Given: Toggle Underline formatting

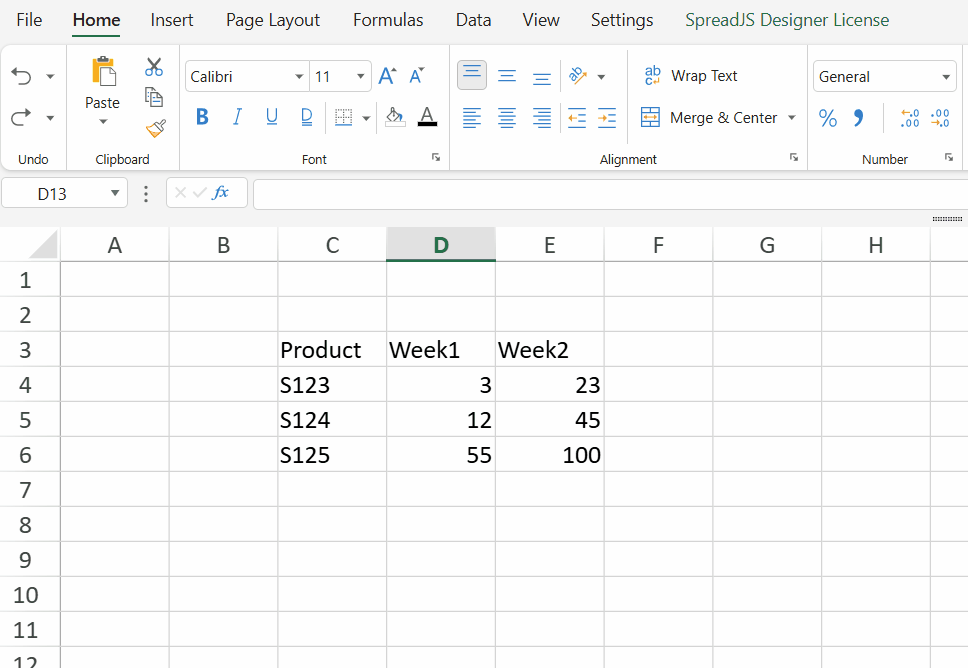Looking at the screenshot, I should [272, 117].
